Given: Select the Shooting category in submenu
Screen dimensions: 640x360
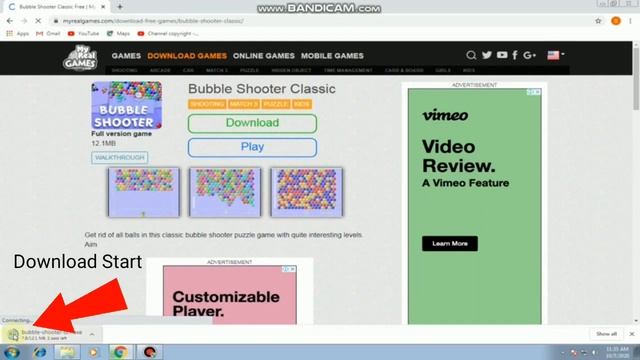Looking at the screenshot, I should pyautogui.click(x=124, y=71).
